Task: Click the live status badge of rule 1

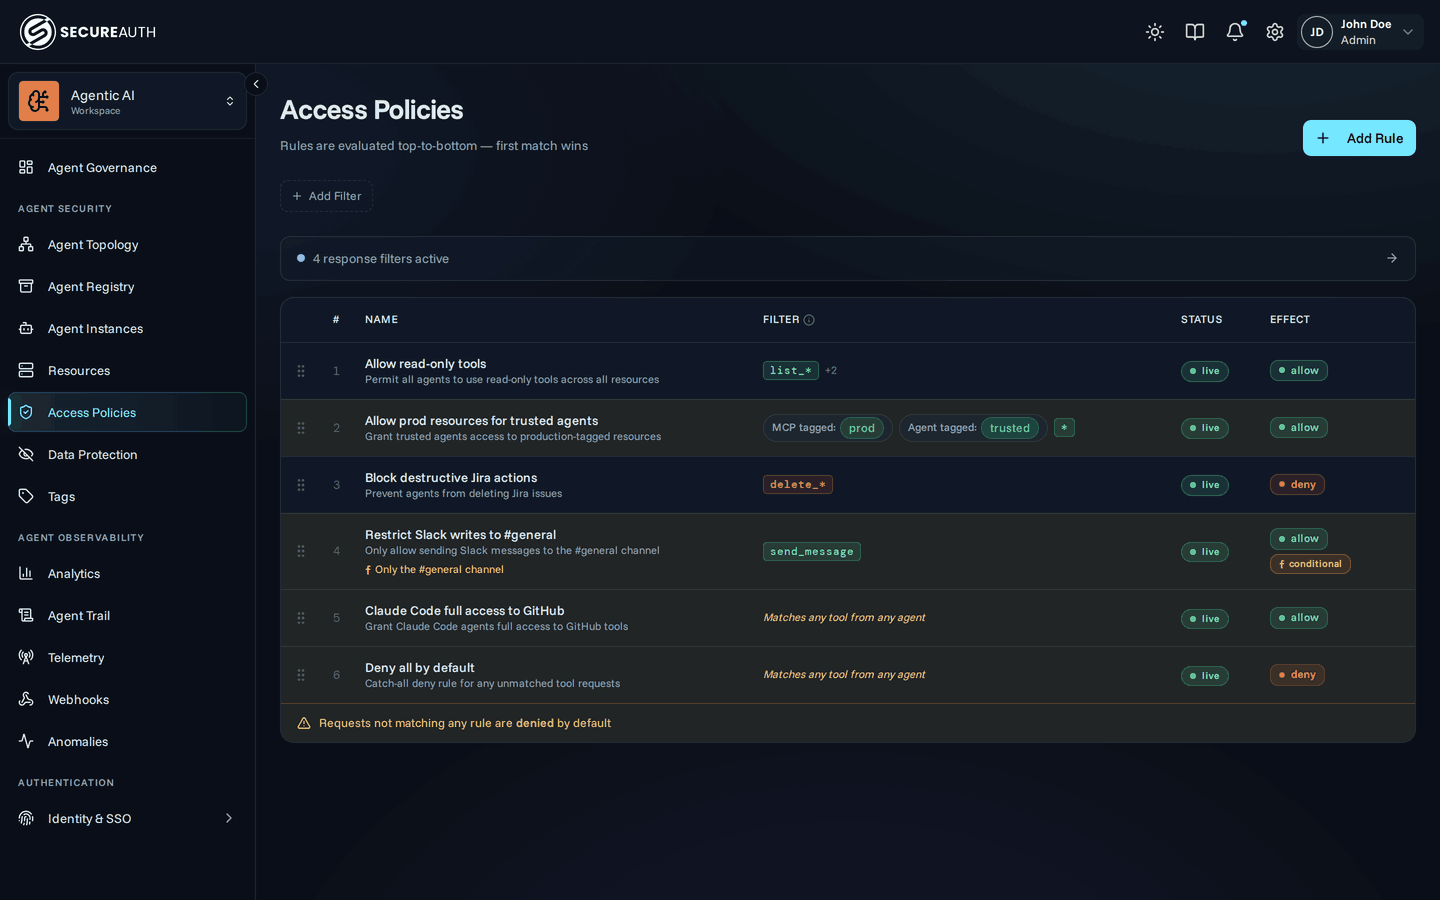Action: 1205,371
